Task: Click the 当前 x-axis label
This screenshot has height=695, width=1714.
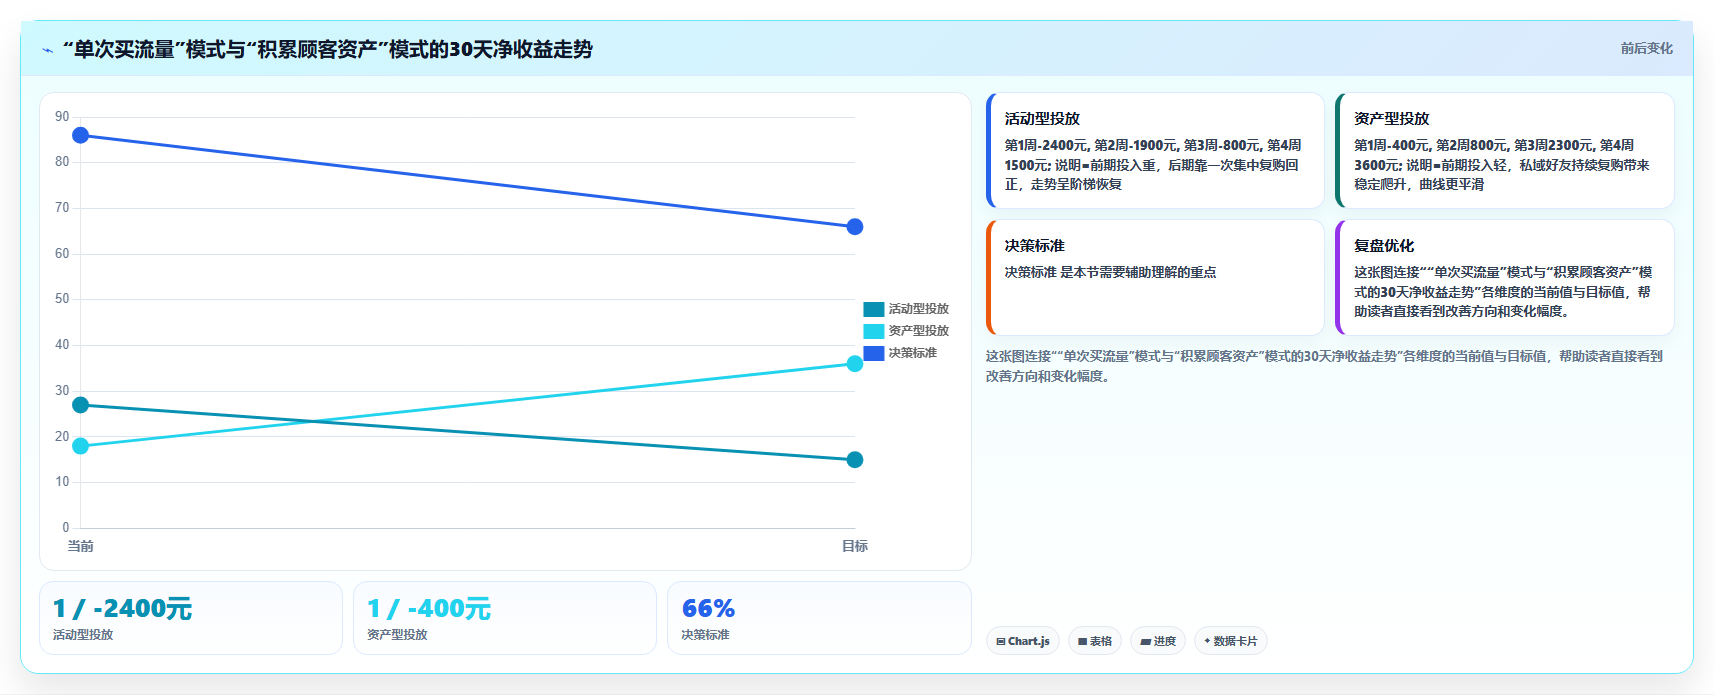Action: tap(80, 546)
